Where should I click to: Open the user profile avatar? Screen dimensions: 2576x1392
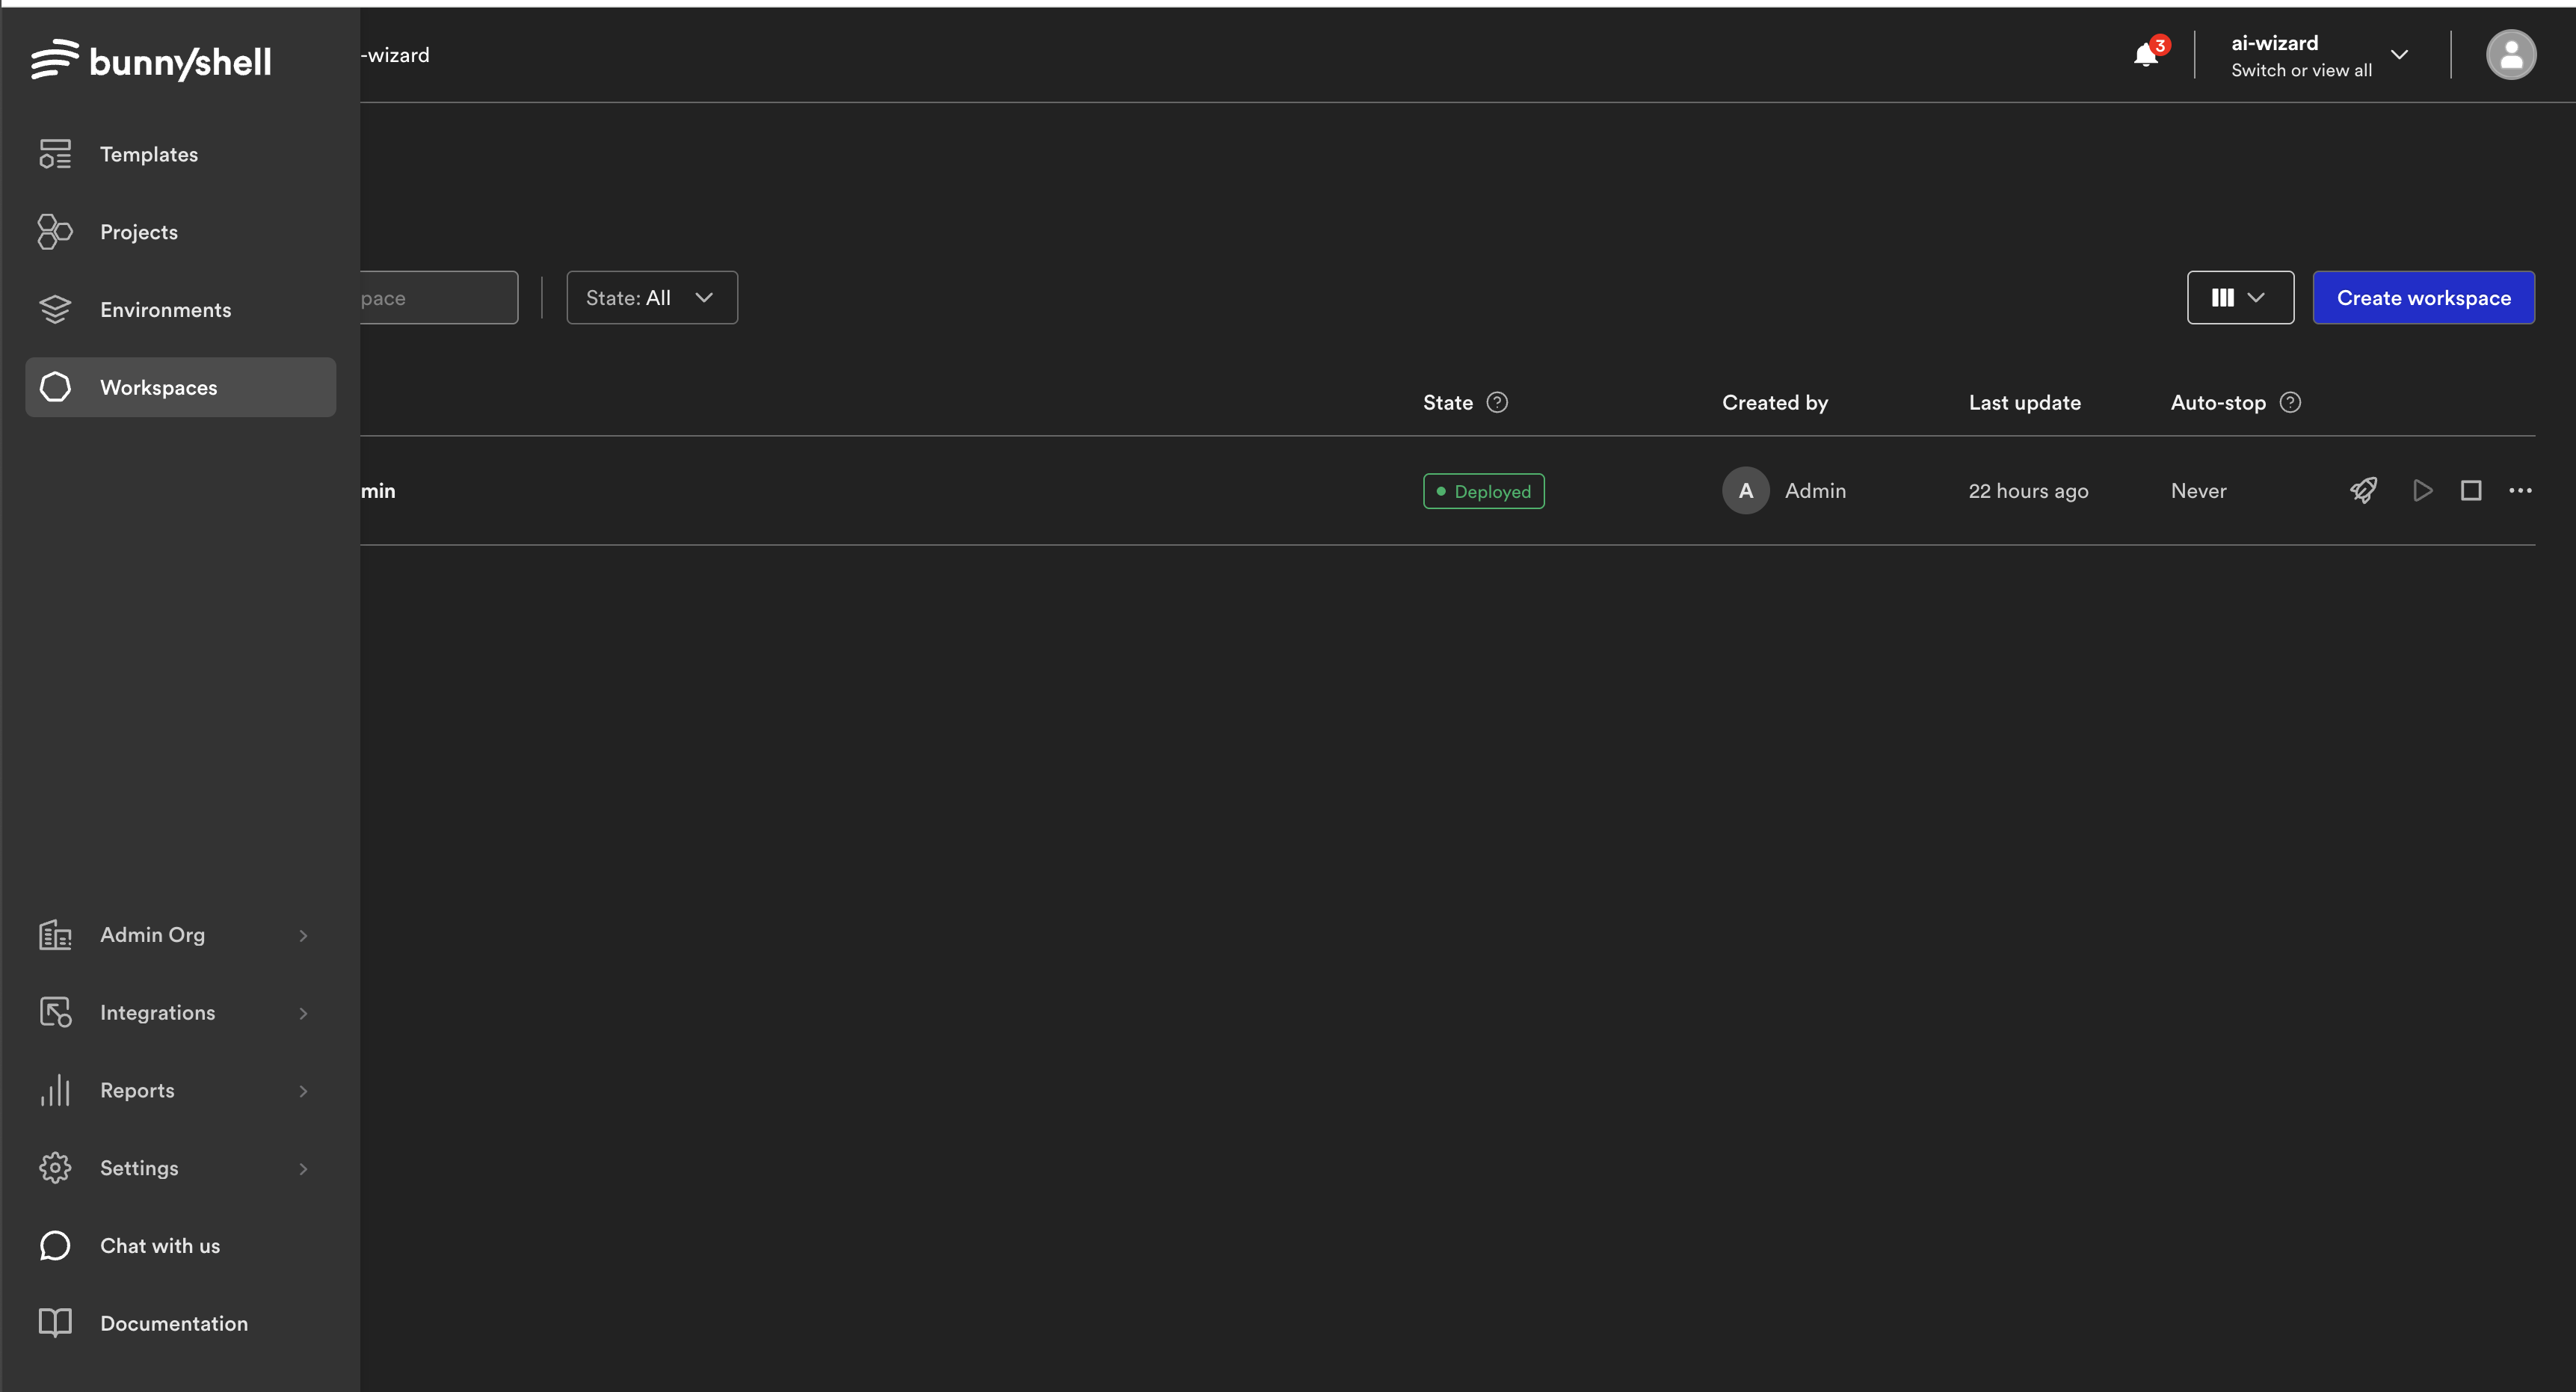tap(2511, 54)
